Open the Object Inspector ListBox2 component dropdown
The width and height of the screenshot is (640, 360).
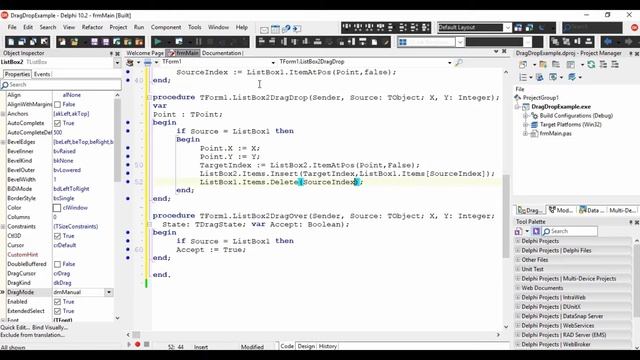(x=117, y=62)
